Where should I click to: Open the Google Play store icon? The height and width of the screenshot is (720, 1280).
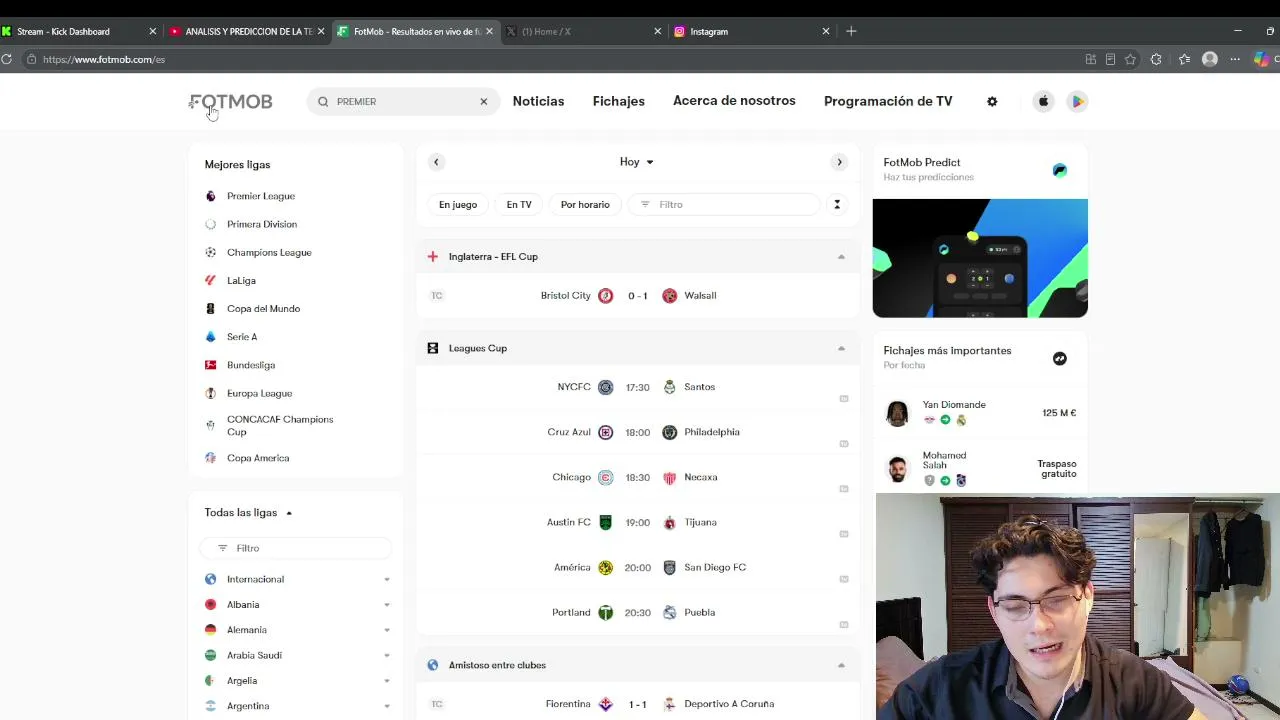pyautogui.click(x=1077, y=101)
